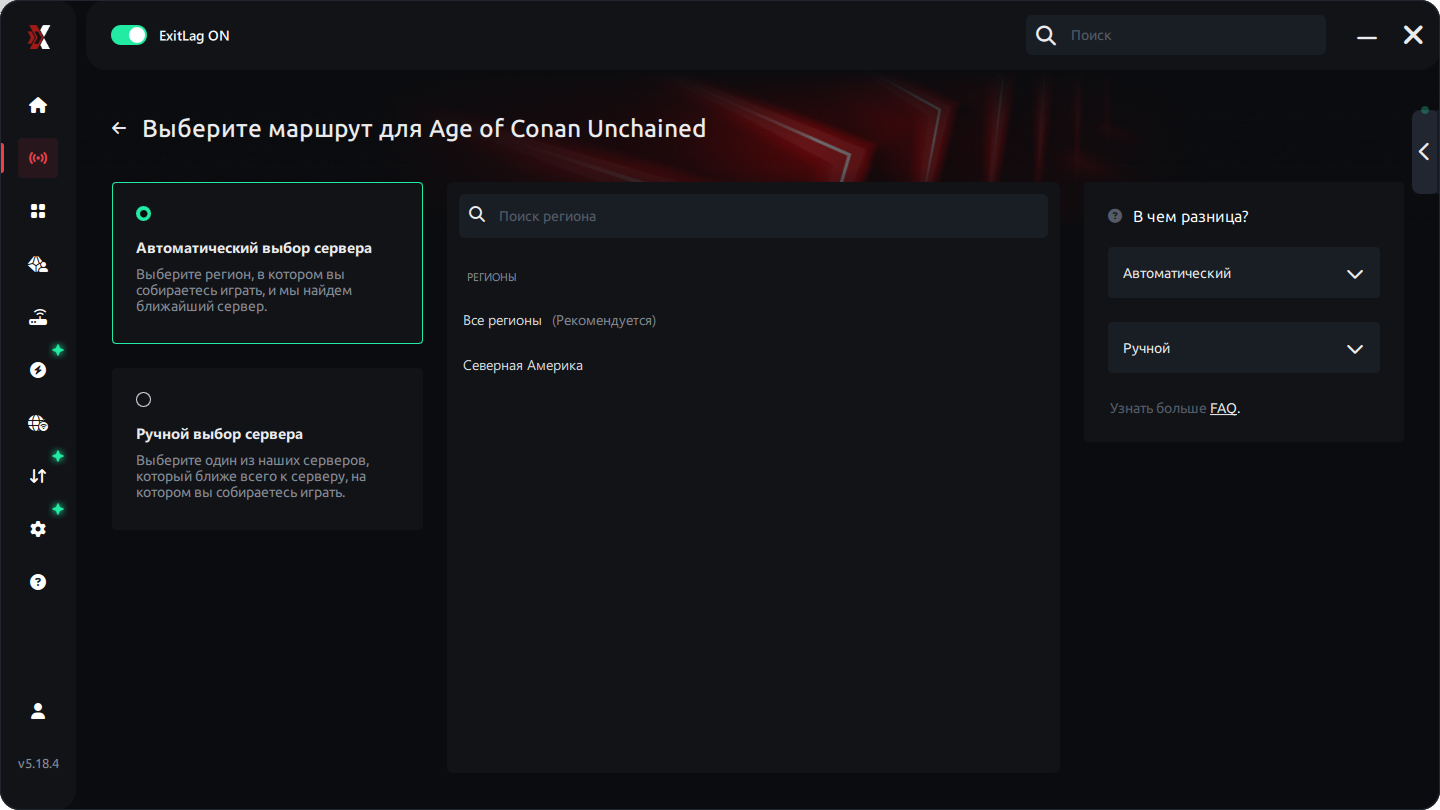Open the user account icon
The height and width of the screenshot is (810, 1440).
(38, 711)
